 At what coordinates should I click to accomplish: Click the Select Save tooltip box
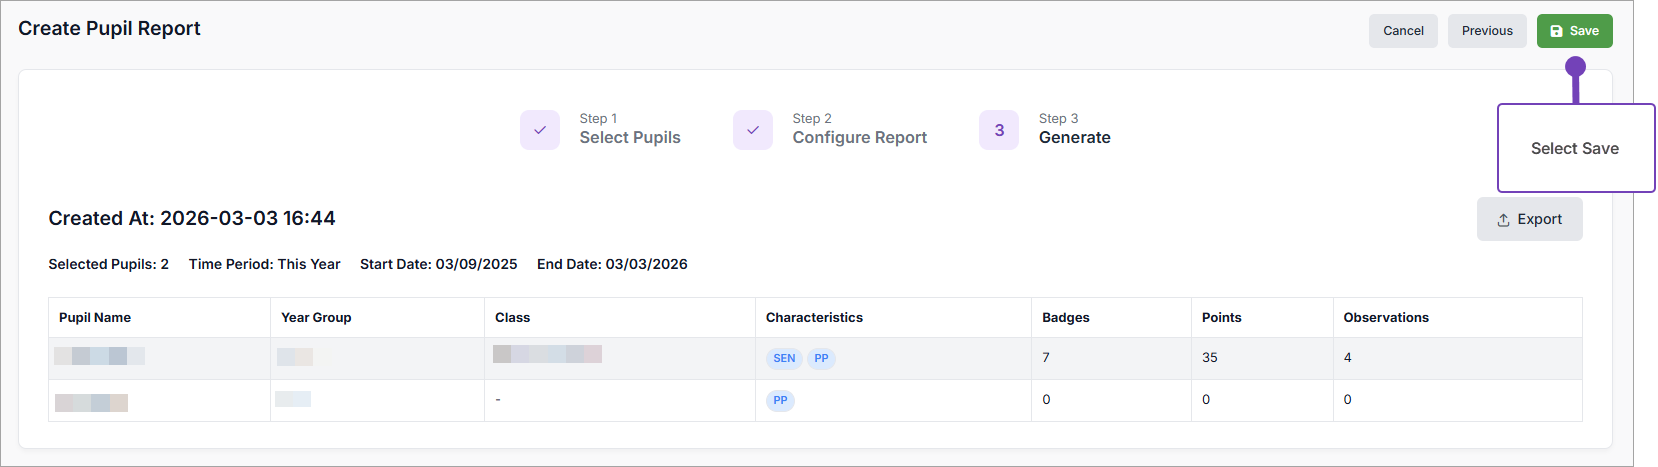coord(1575,148)
